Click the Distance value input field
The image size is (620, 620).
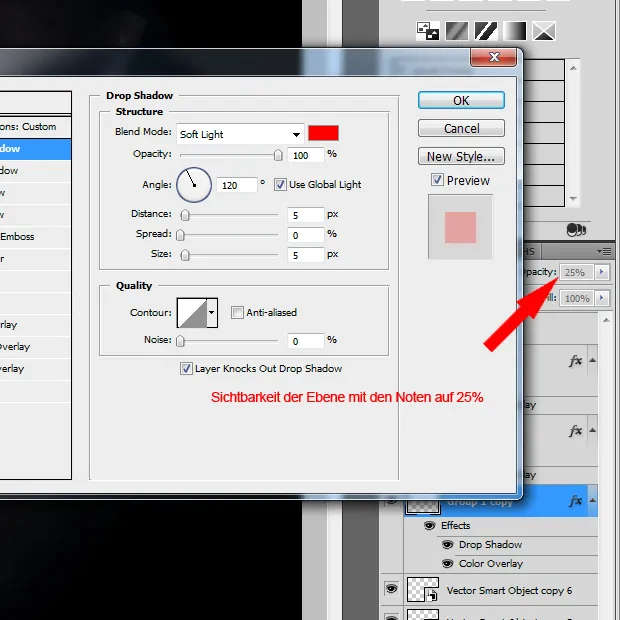click(302, 214)
